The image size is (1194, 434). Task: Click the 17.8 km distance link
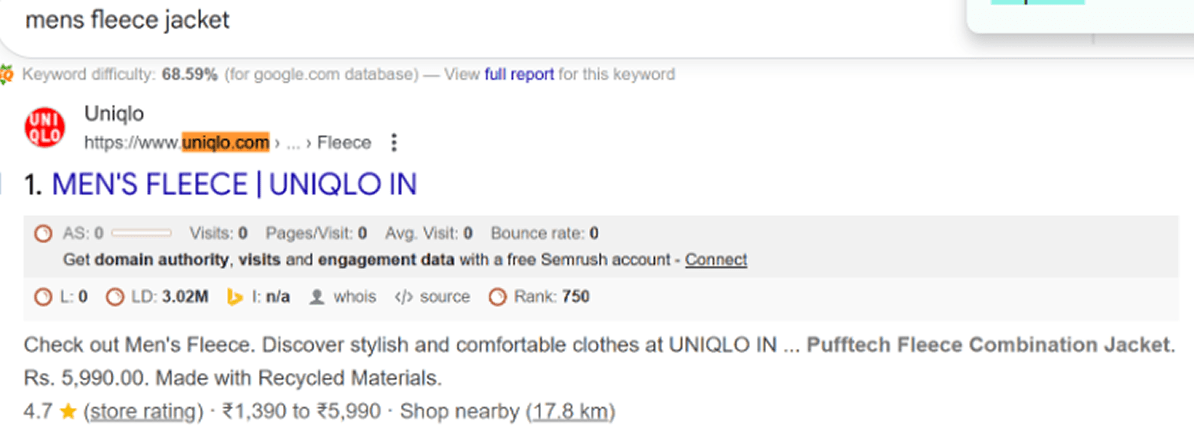(571, 411)
